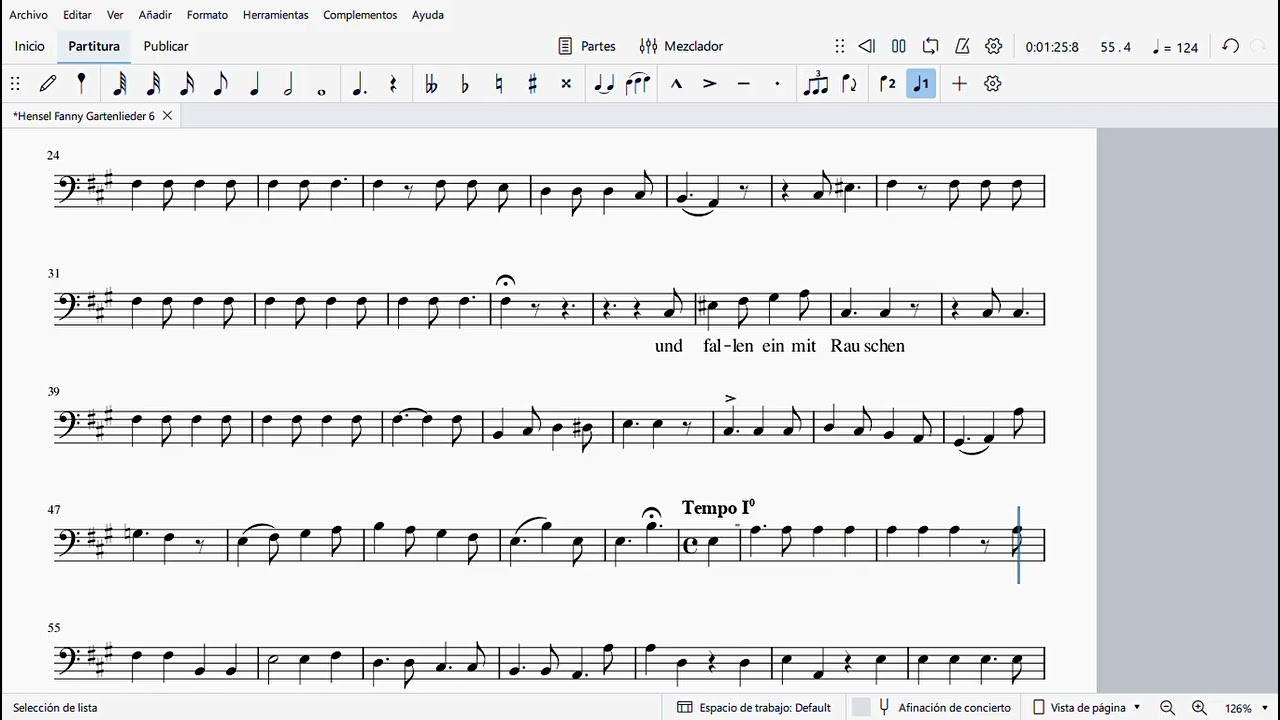This screenshot has height=720, width=1280.
Task: Open the Mezclador panel
Action: tap(681, 46)
